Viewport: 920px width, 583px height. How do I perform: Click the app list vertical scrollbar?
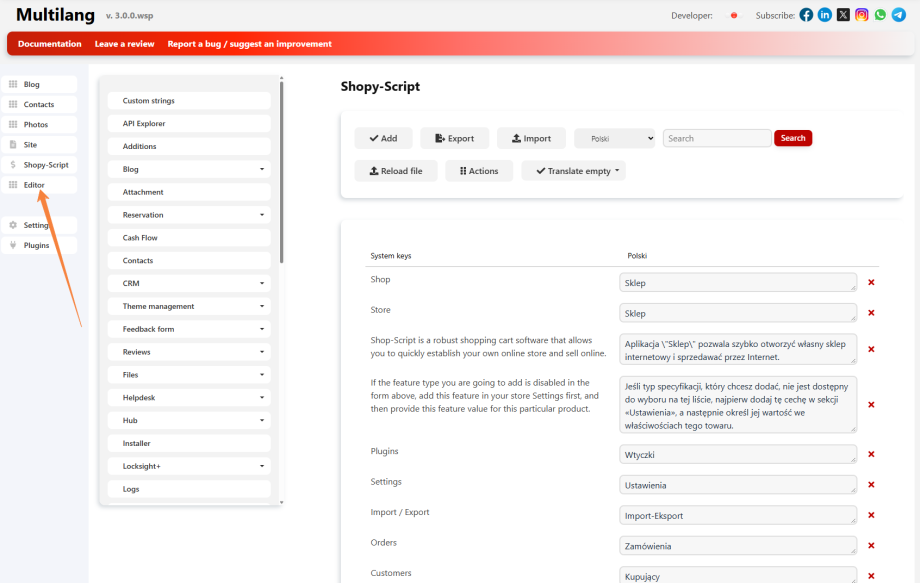tap(282, 172)
